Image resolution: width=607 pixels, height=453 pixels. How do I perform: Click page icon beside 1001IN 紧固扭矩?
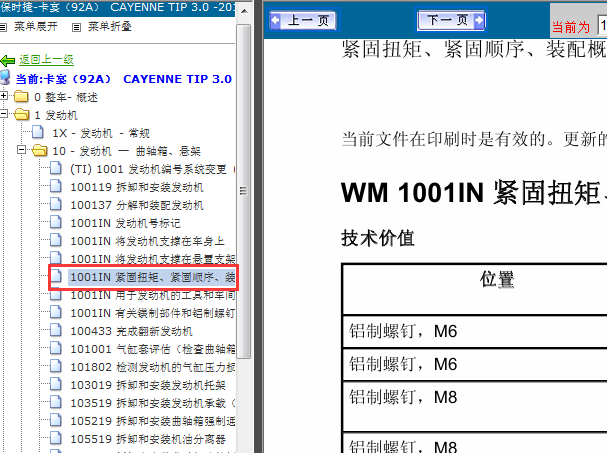click(x=55, y=276)
